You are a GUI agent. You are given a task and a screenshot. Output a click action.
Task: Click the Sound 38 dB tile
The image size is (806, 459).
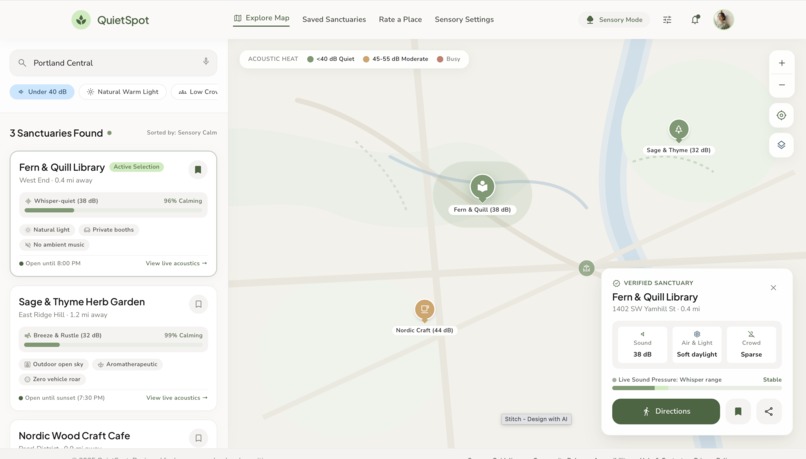point(643,344)
